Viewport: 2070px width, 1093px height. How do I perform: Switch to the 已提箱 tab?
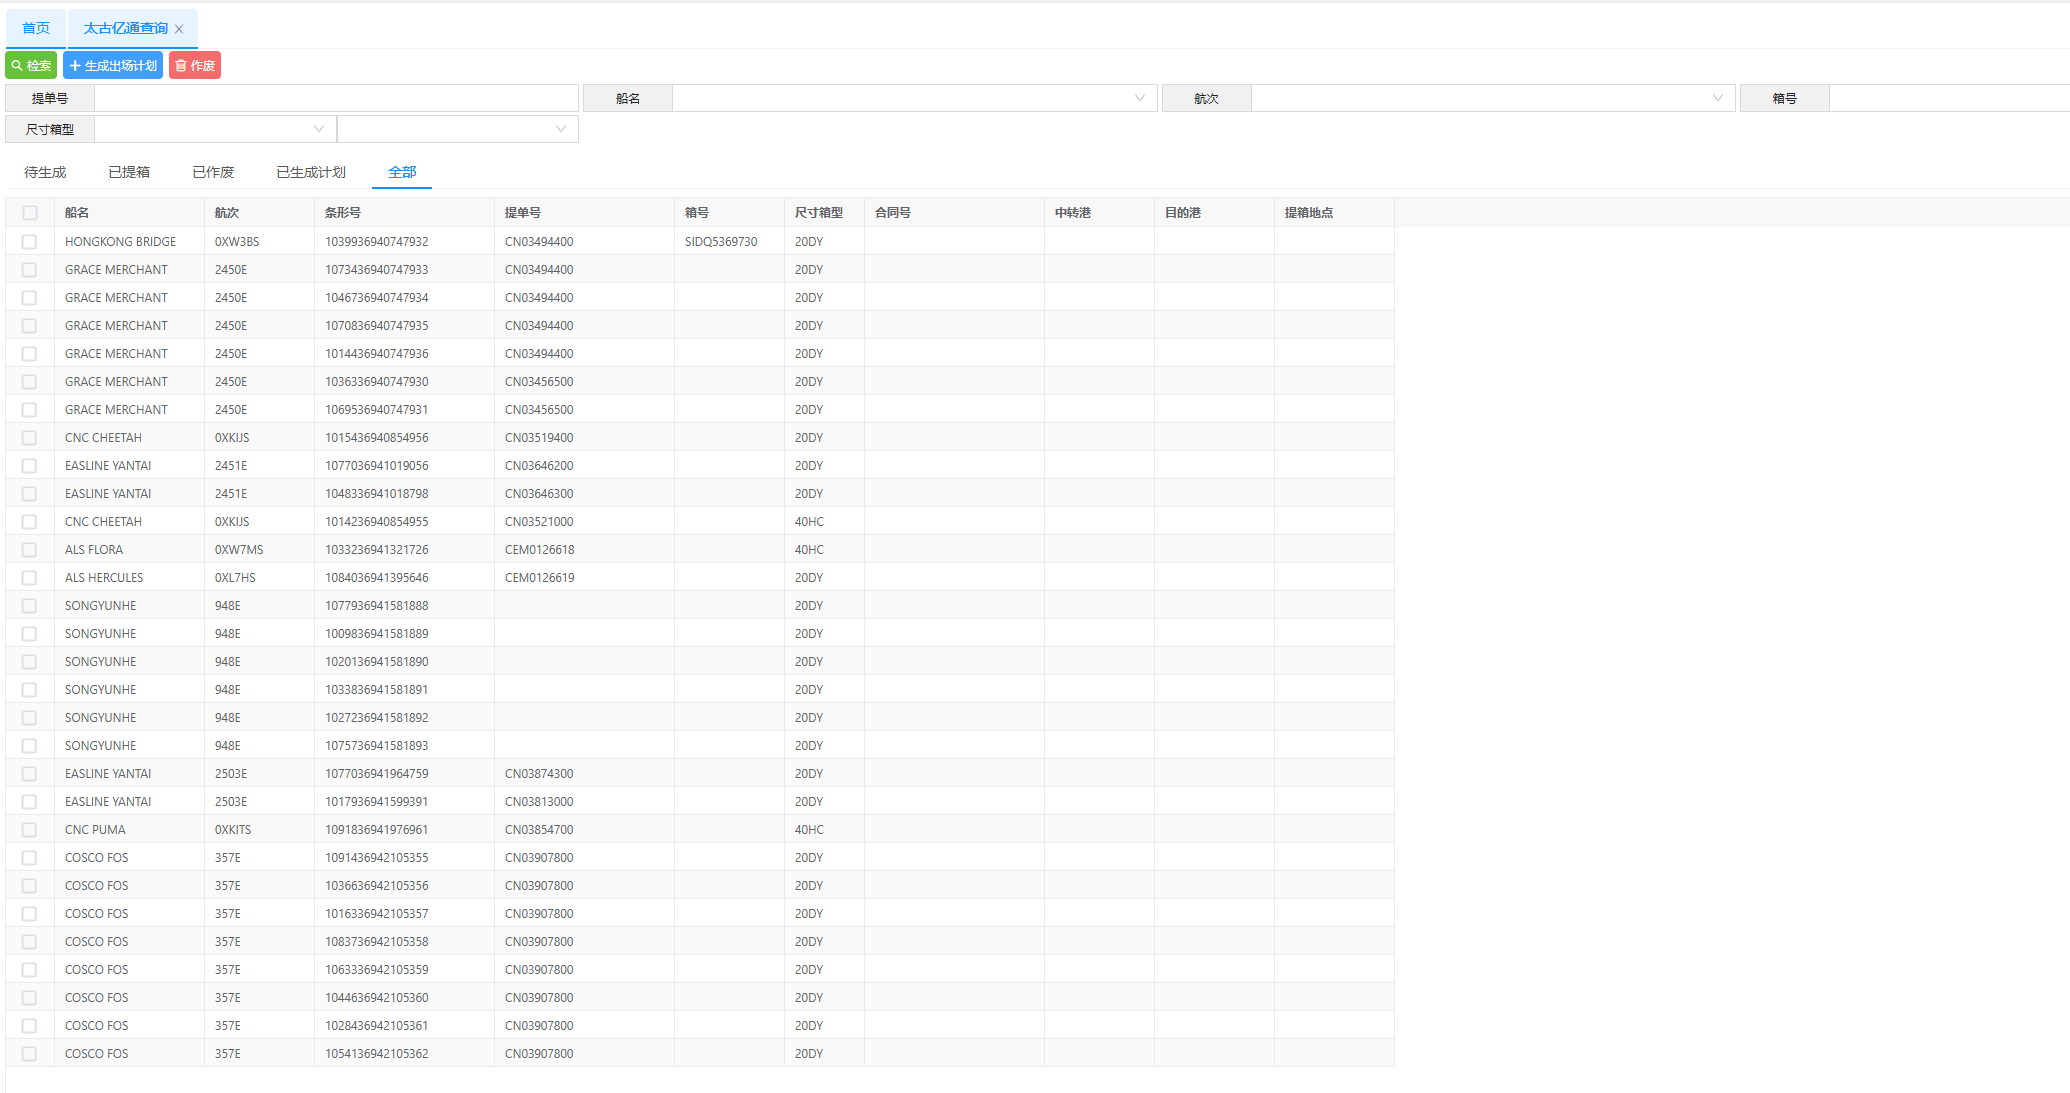[x=129, y=172]
